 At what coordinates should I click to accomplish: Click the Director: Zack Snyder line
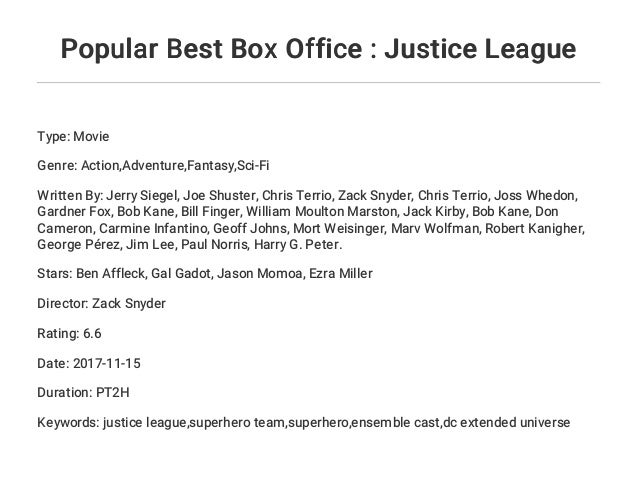[x=101, y=304]
